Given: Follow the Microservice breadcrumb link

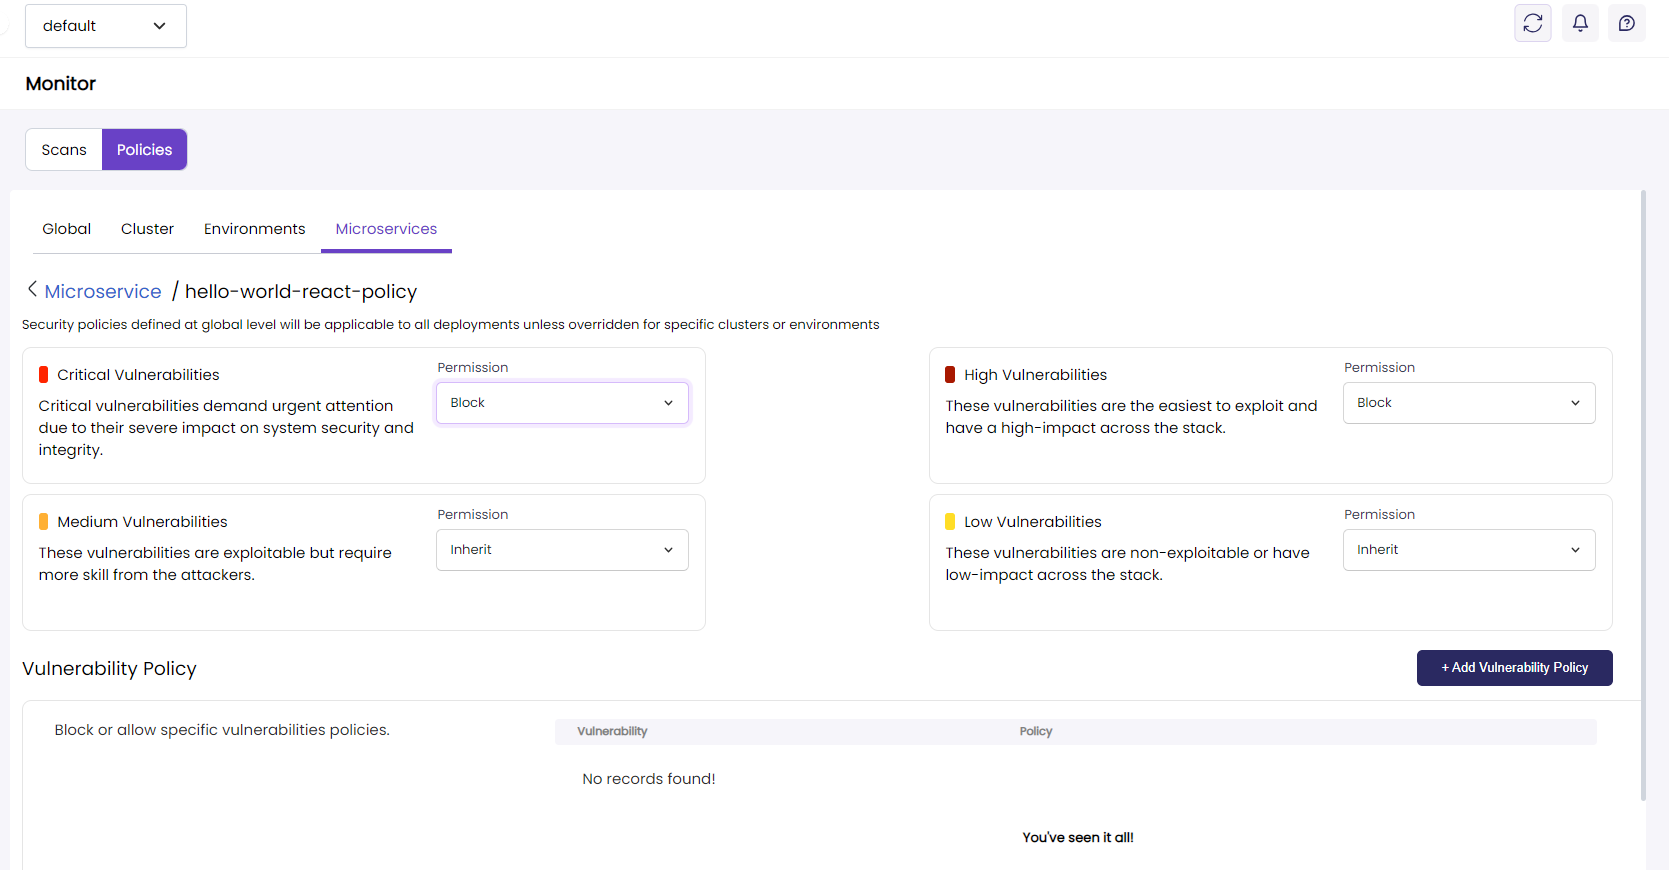Looking at the screenshot, I should 103,292.
